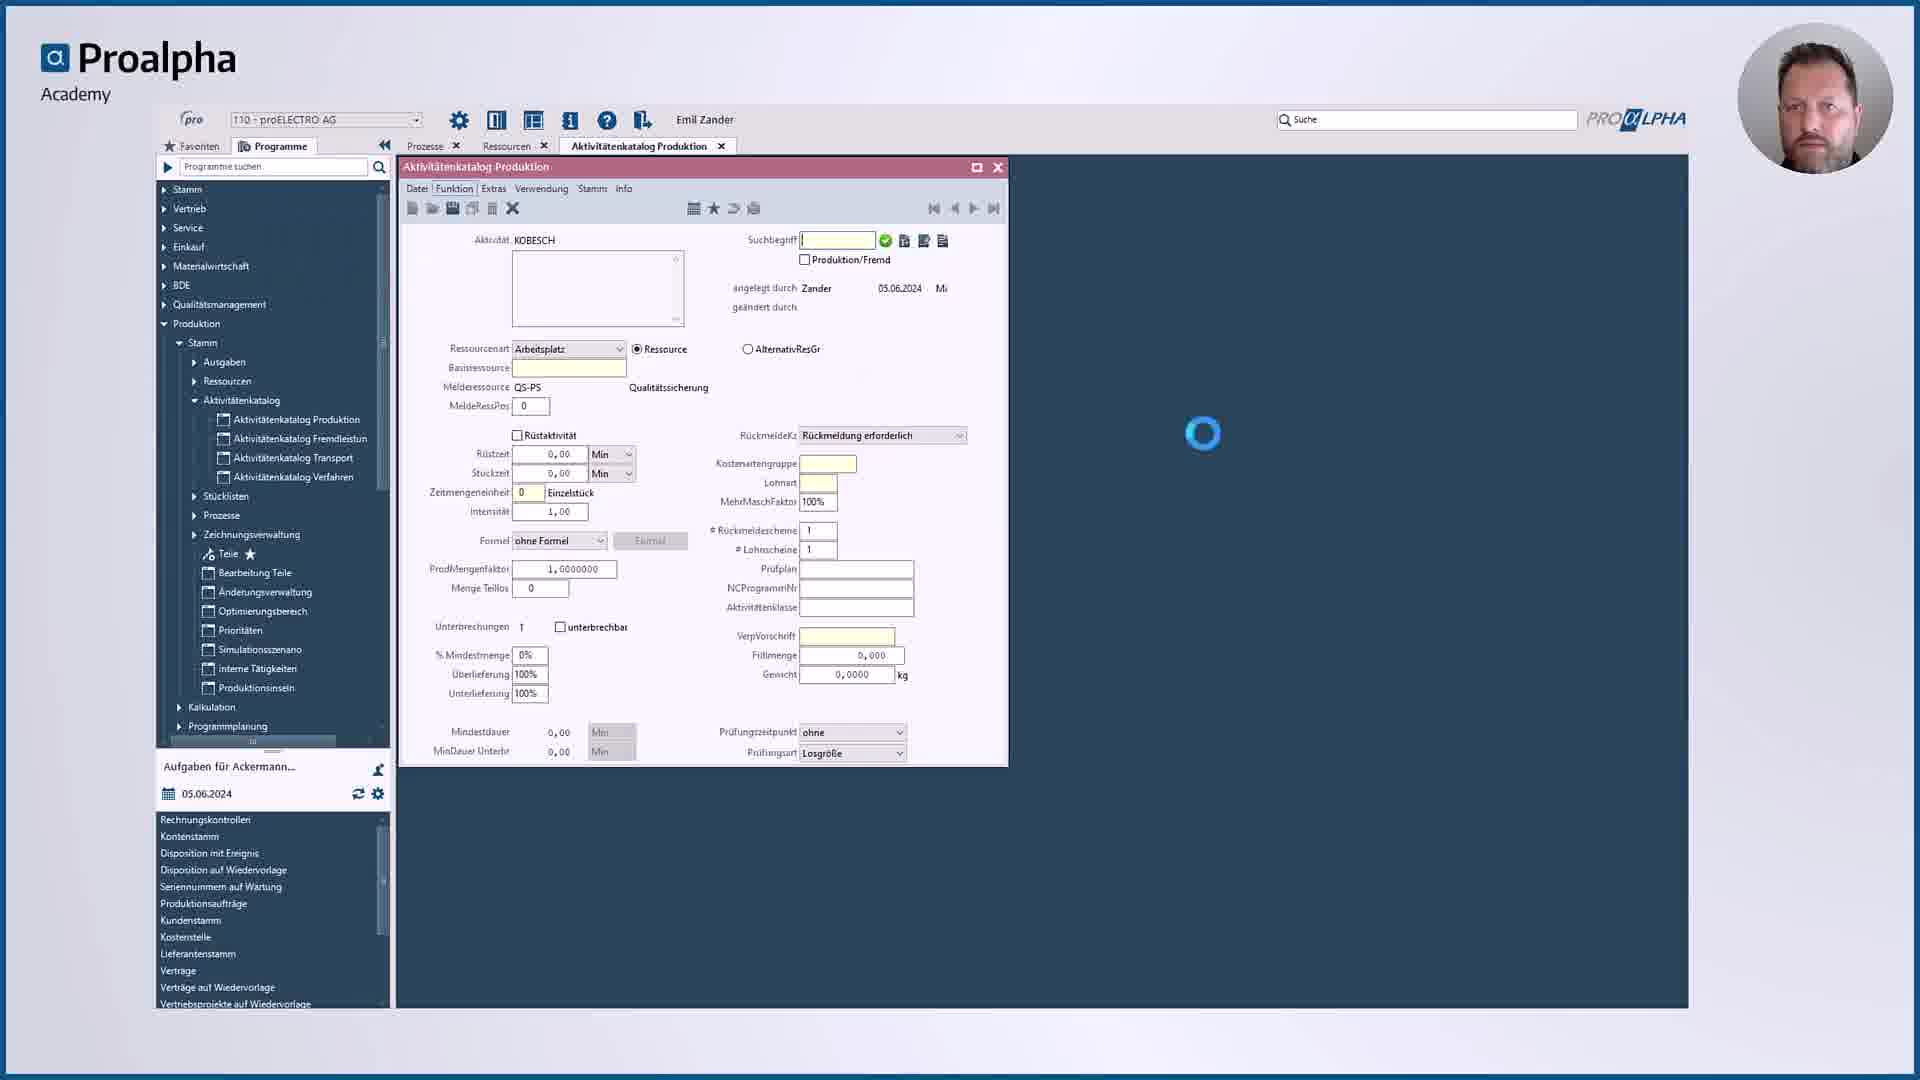Select the AlternativResGr radio button

point(747,349)
